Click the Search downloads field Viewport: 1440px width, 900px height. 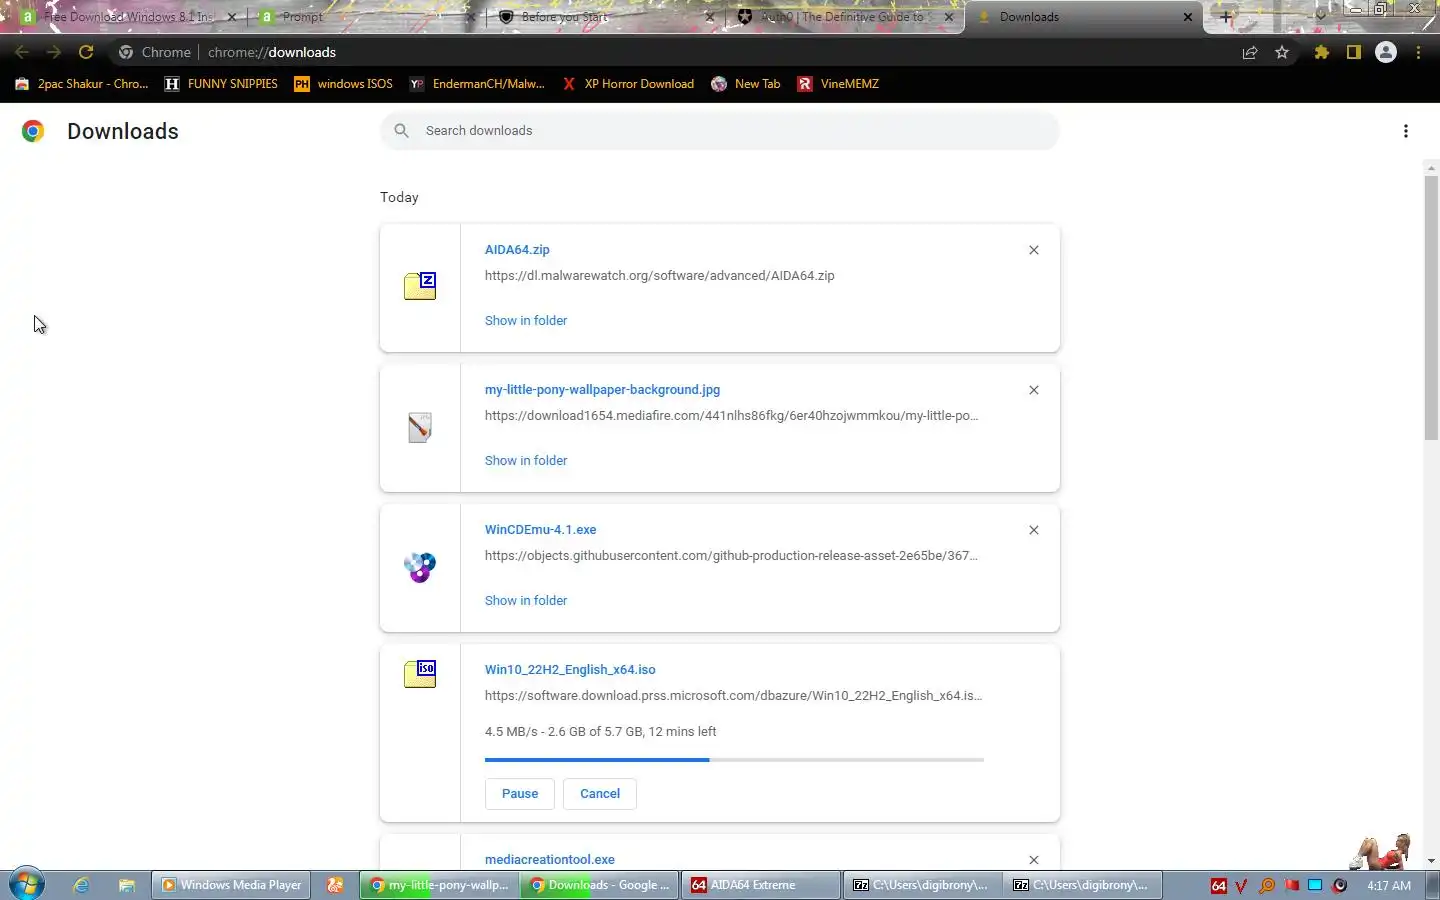coord(720,131)
